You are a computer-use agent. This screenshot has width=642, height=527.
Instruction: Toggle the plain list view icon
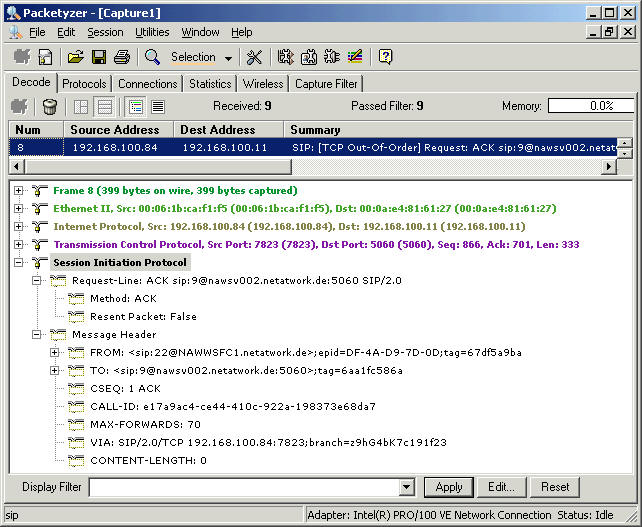pyautogui.click(x=158, y=107)
